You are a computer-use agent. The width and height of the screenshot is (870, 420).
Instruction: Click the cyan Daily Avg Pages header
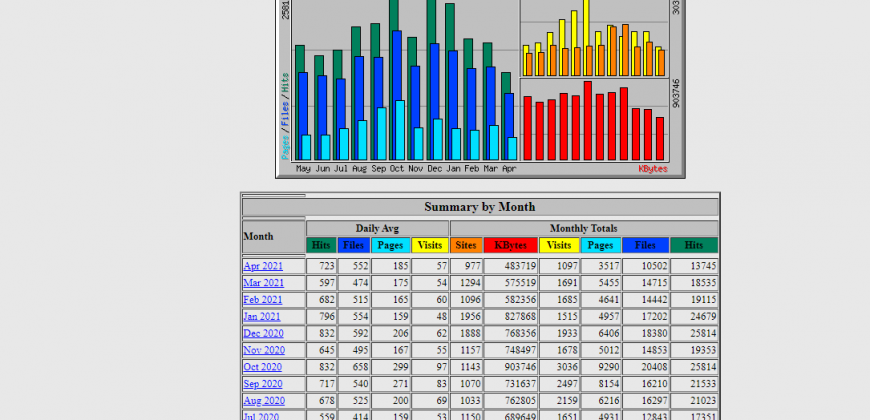click(x=391, y=245)
